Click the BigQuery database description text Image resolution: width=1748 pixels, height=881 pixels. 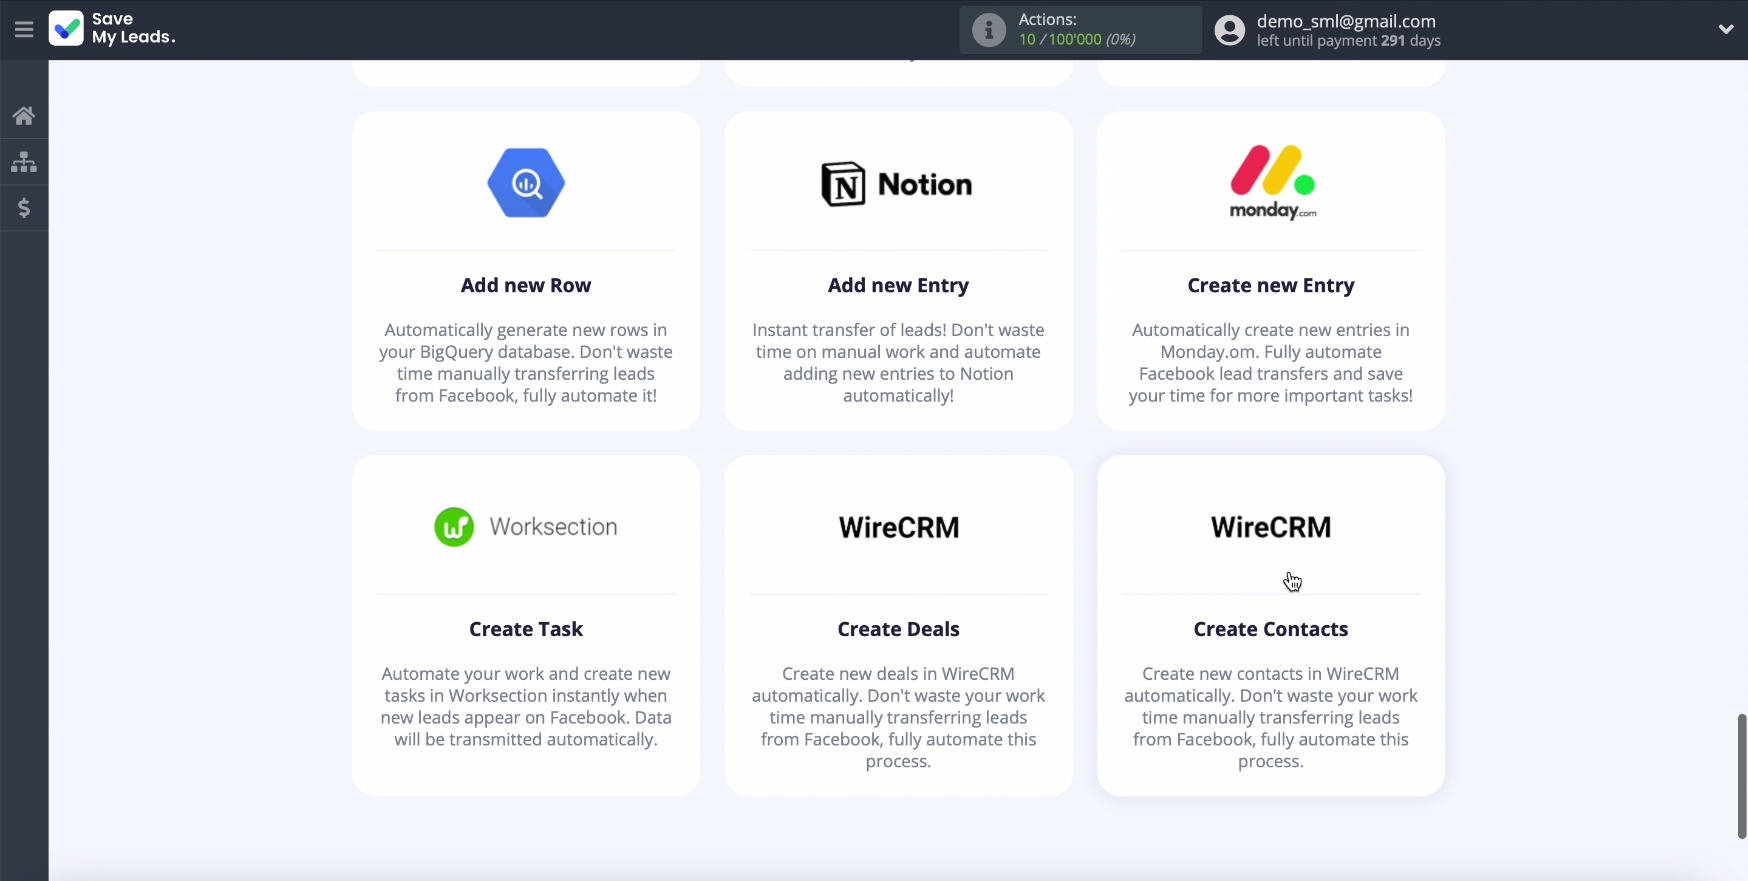coord(526,363)
